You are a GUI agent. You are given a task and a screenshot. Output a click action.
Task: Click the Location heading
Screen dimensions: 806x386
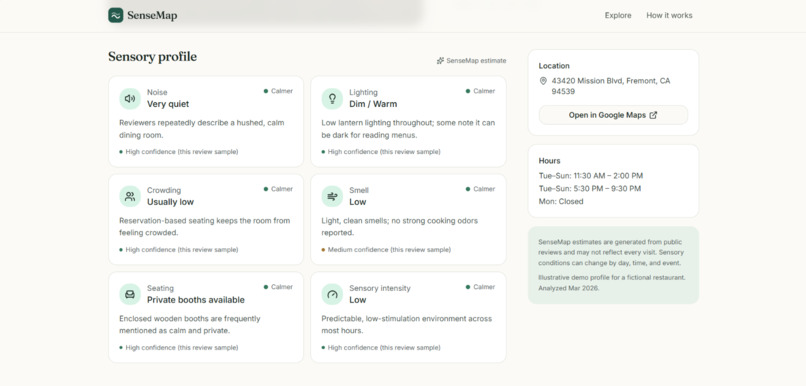(x=554, y=66)
